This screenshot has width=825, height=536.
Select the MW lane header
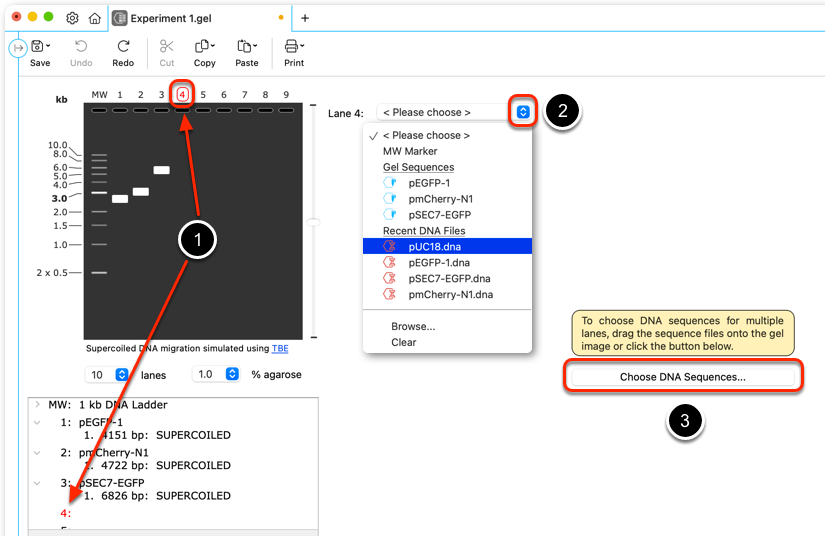point(99,95)
